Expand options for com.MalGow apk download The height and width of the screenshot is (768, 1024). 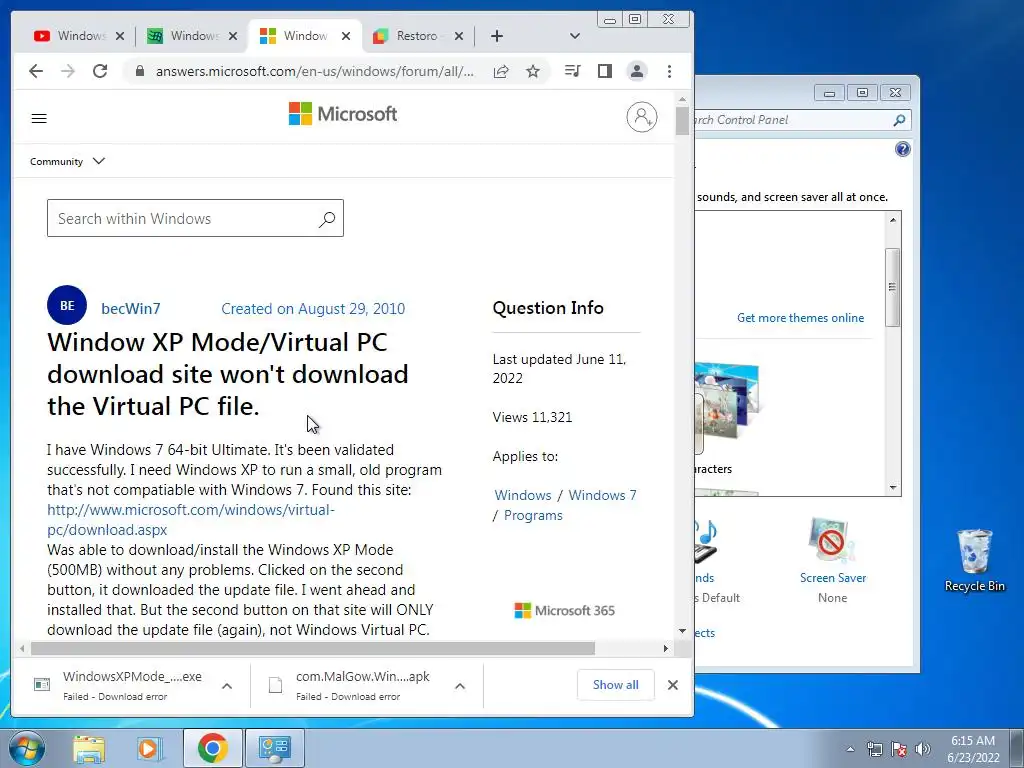click(460, 686)
